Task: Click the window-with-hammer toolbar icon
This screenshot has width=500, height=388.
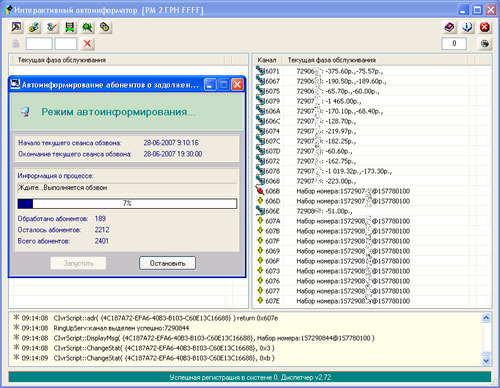Action: click(16, 27)
